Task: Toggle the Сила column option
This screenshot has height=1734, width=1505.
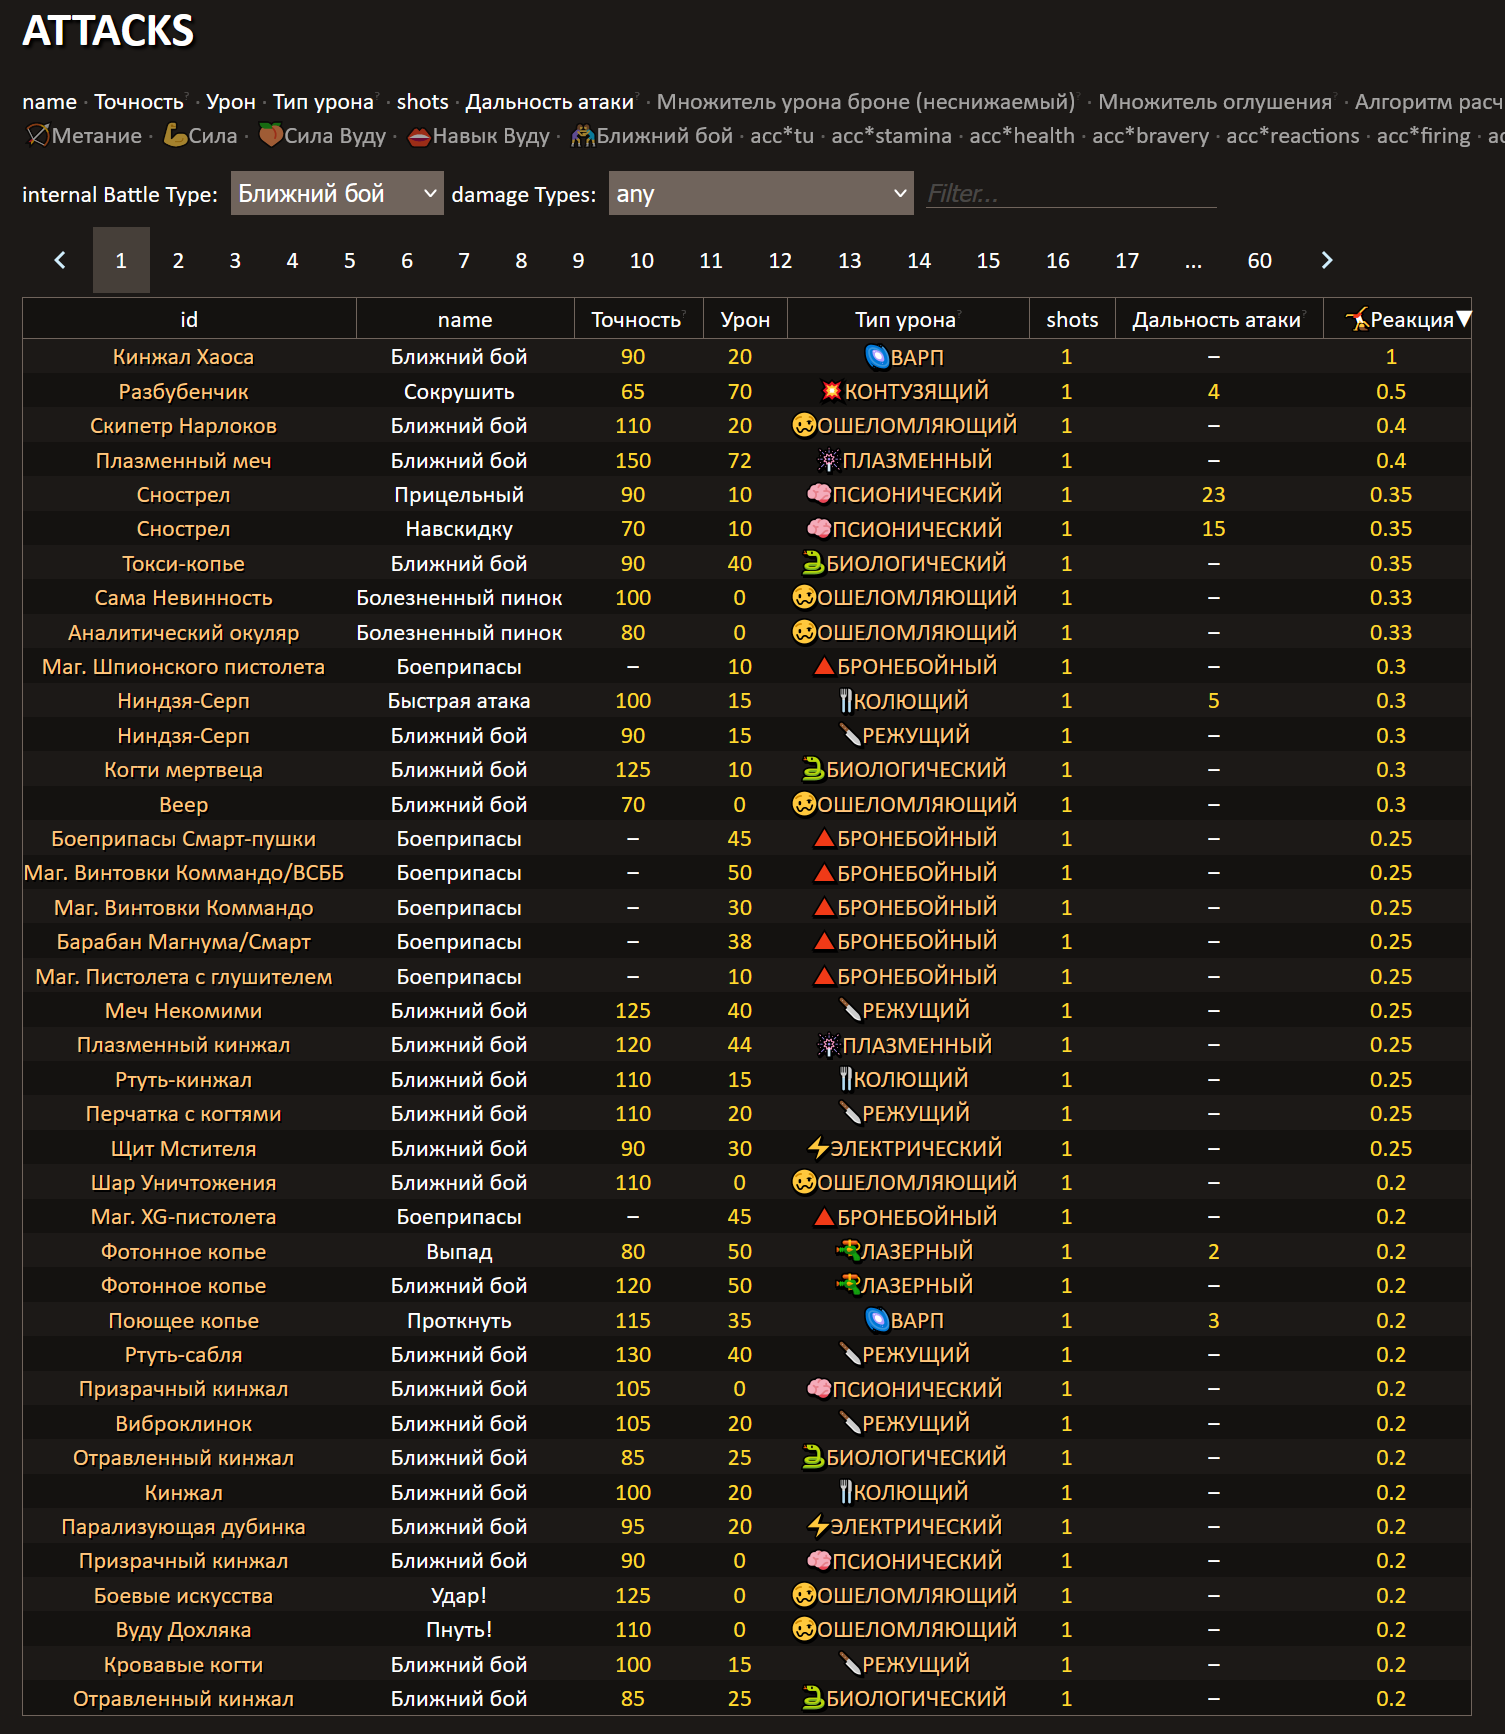Action: click(200, 135)
